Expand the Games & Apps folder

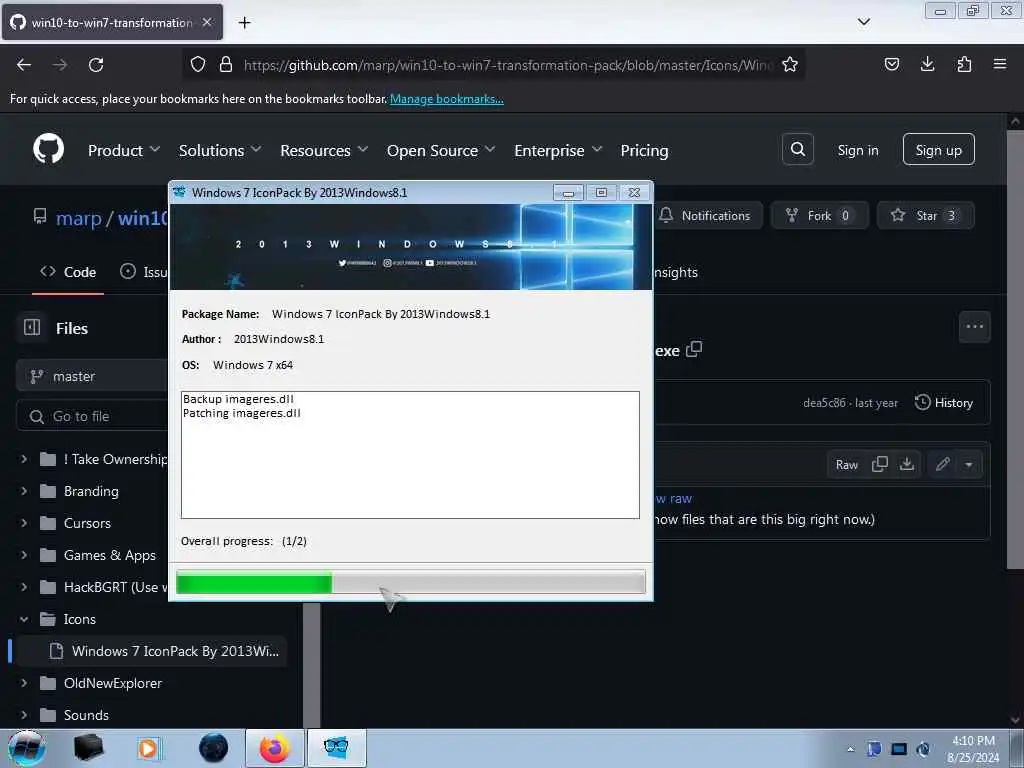click(24, 555)
